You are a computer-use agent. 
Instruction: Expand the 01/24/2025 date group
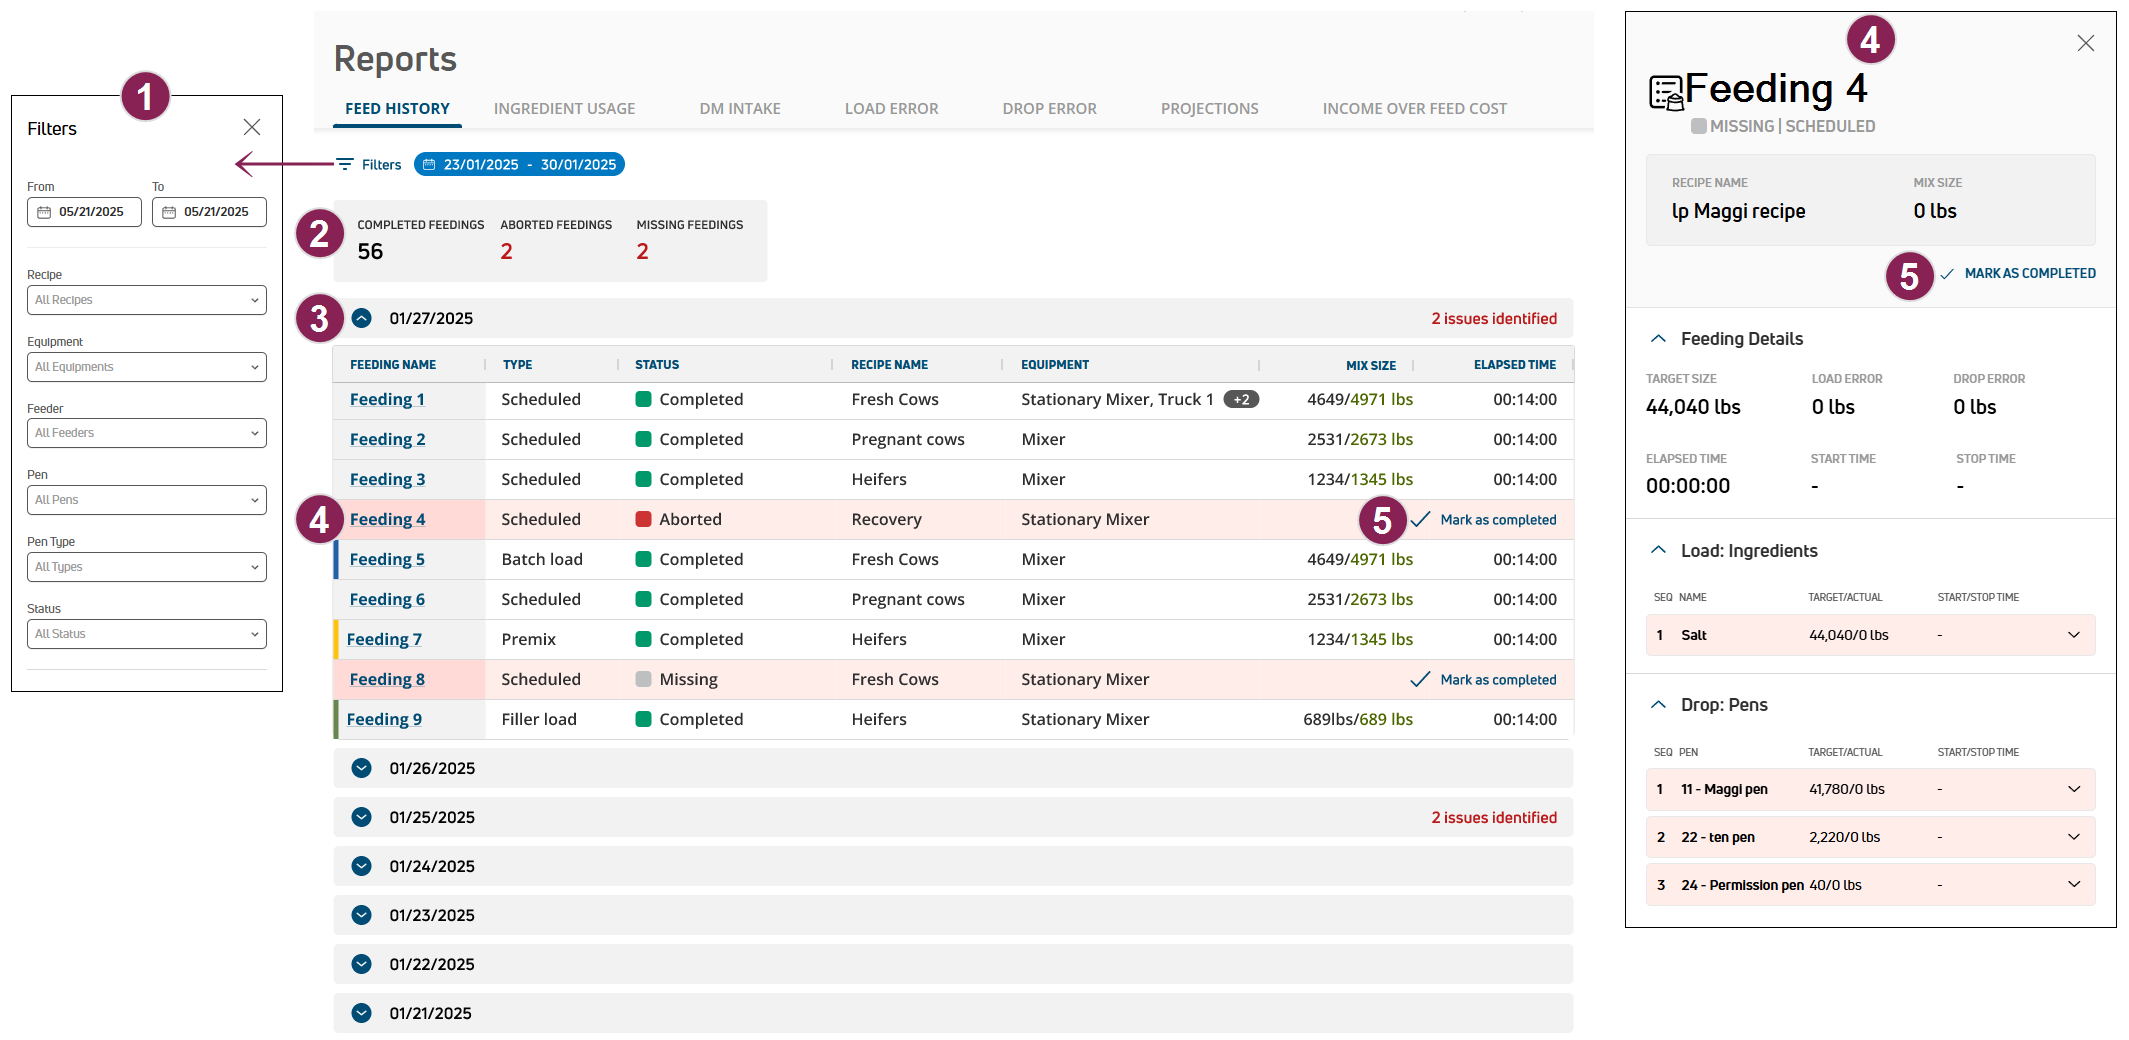[362, 866]
